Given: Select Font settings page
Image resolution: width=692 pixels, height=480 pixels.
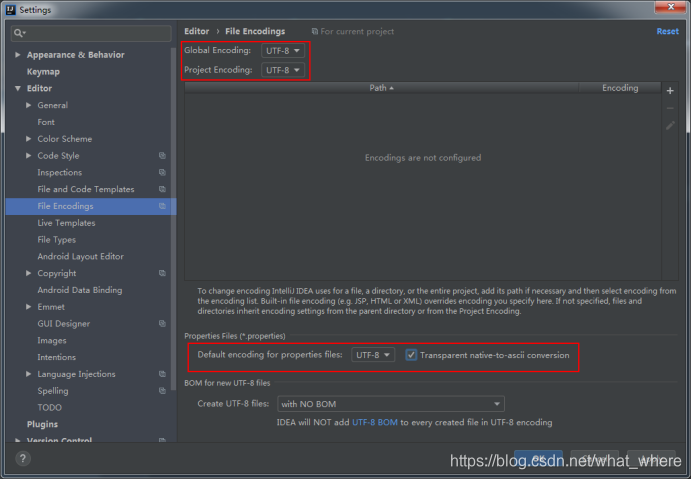Looking at the screenshot, I should click(x=46, y=122).
